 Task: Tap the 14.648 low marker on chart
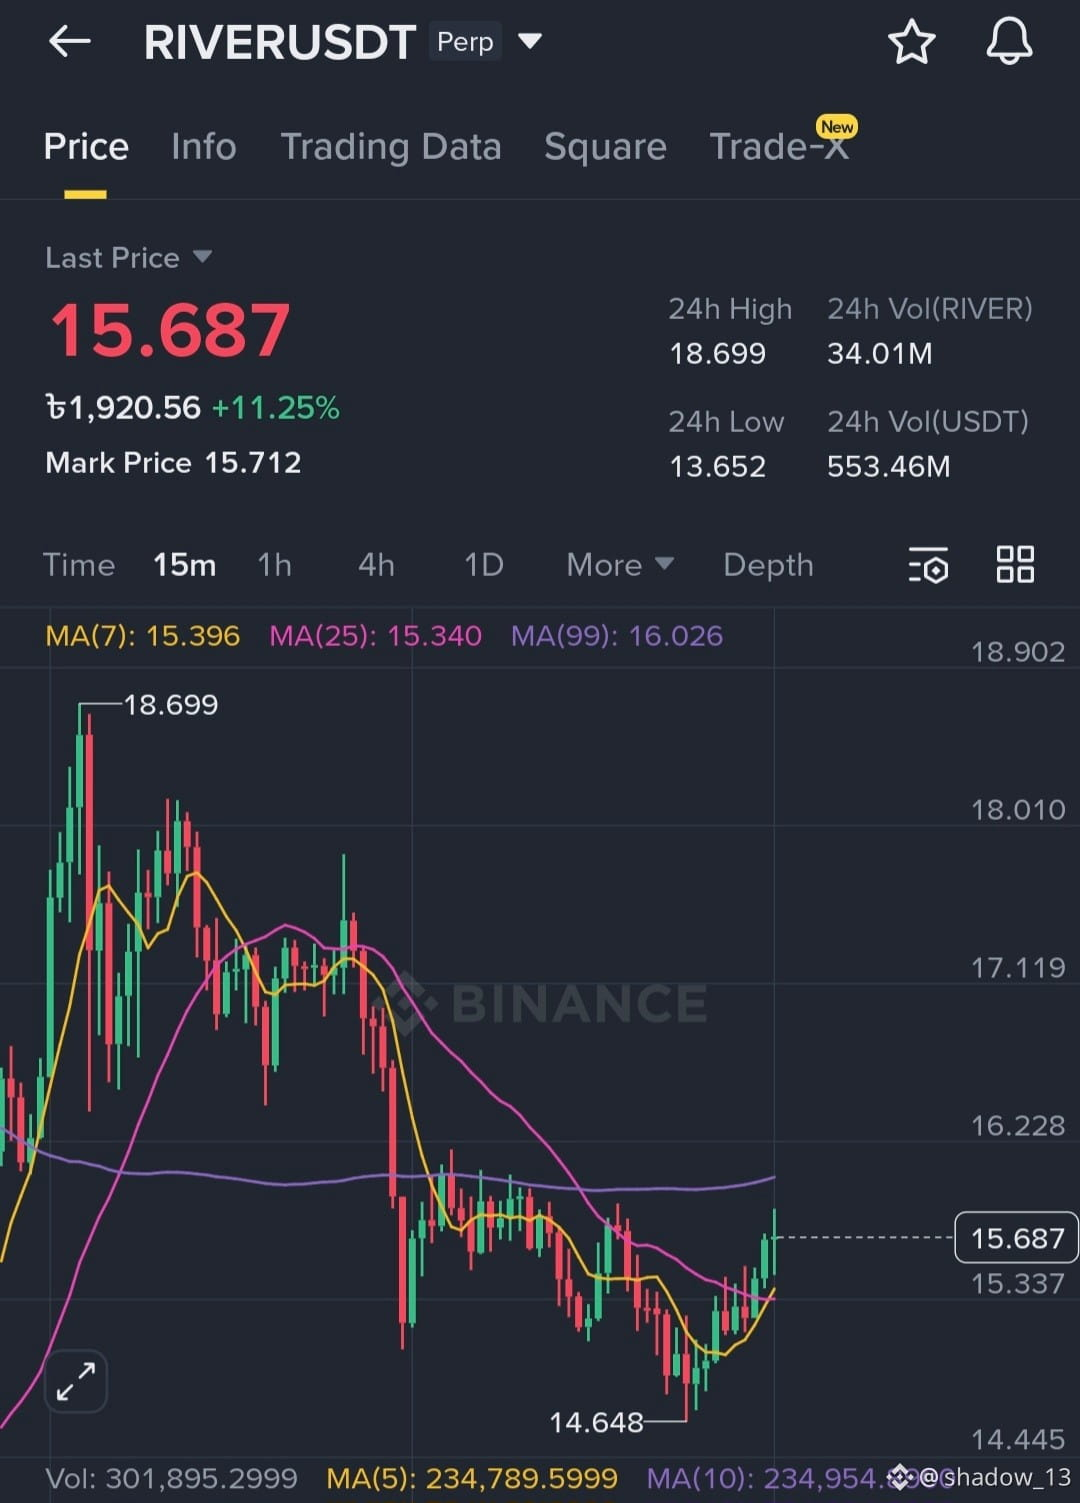pos(596,1423)
